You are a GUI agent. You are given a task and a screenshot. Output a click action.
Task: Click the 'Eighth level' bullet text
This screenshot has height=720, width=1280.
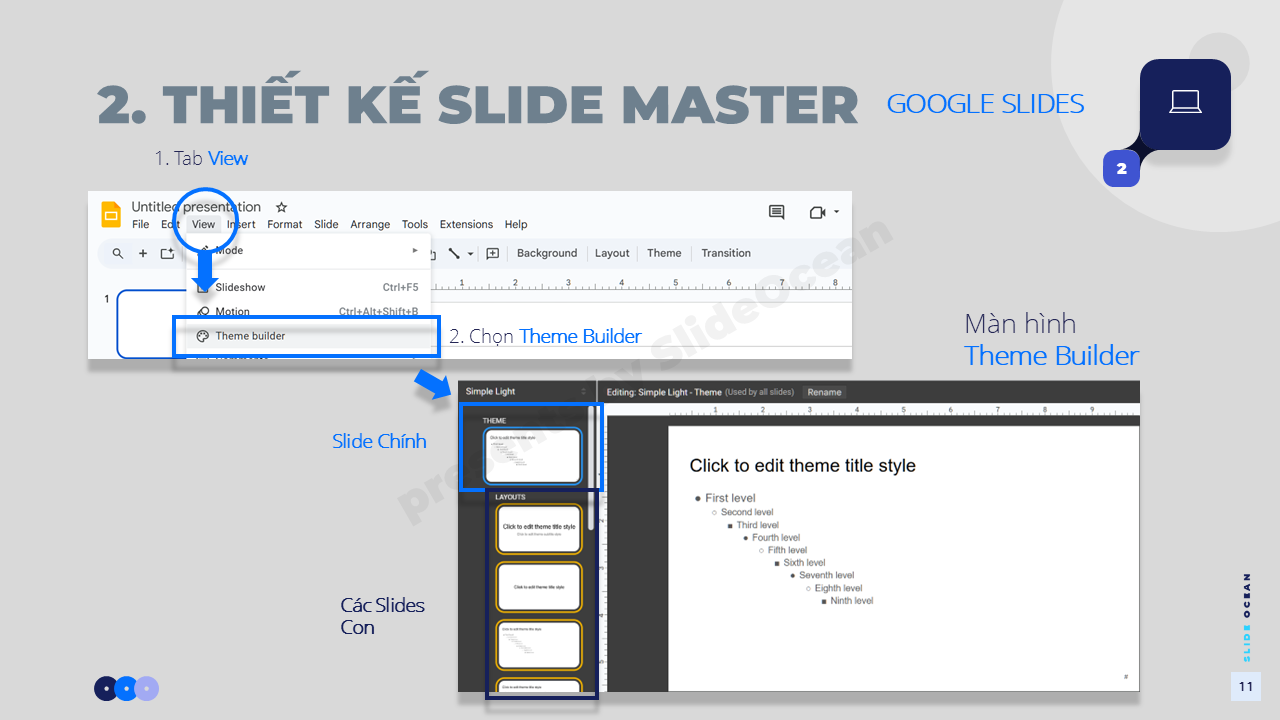pos(838,589)
